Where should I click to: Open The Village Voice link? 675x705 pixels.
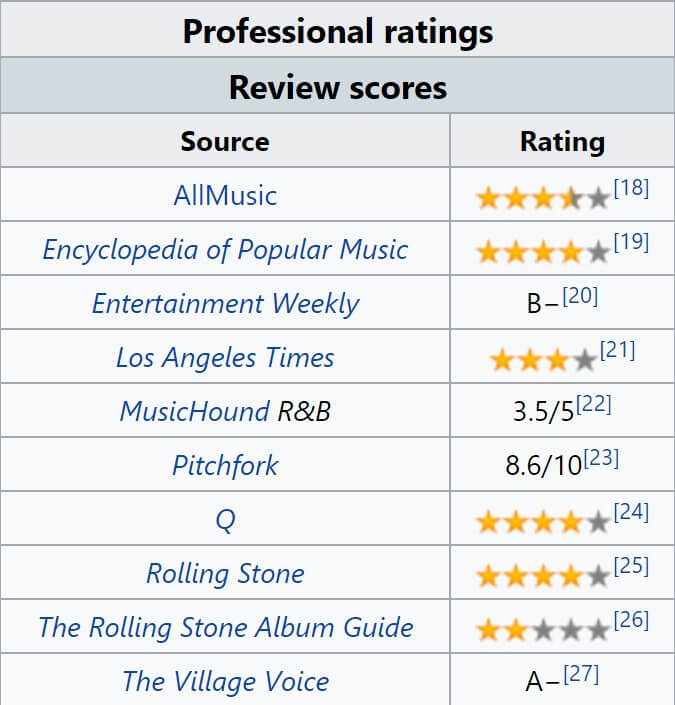(x=225, y=682)
